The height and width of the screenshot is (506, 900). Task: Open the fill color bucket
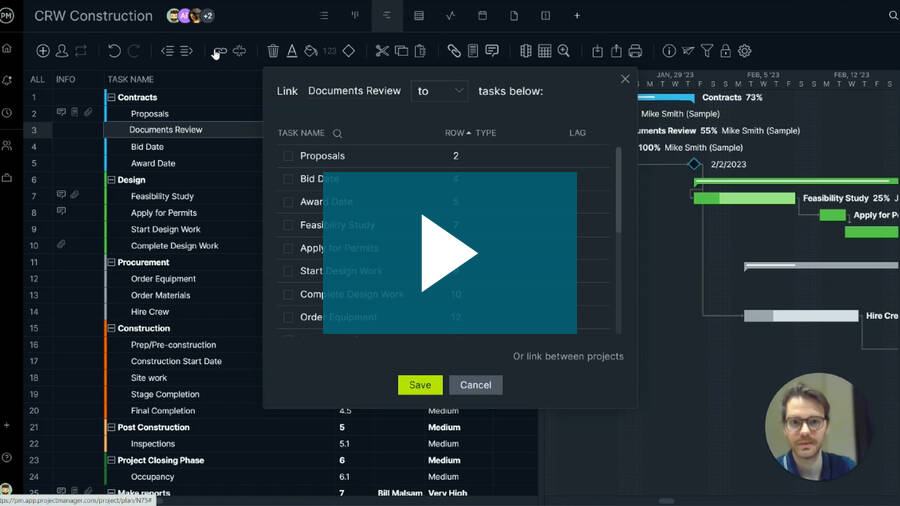(x=311, y=51)
